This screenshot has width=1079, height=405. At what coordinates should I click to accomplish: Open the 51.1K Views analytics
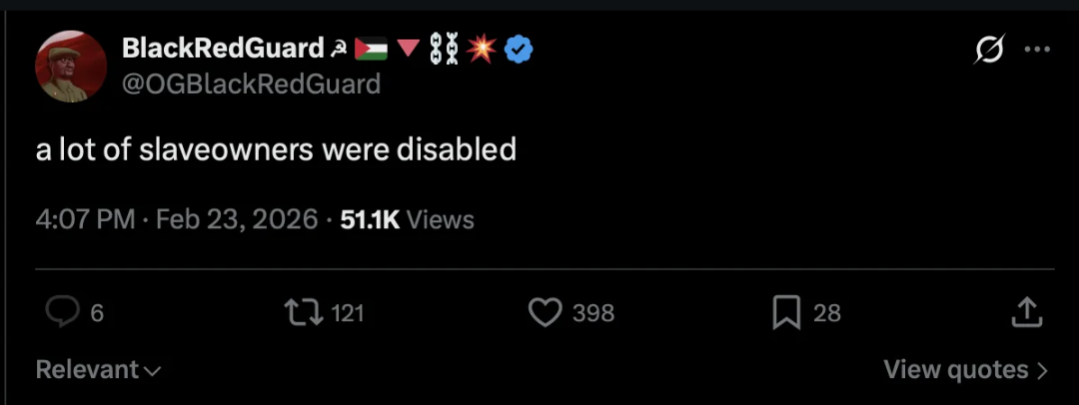tap(407, 219)
